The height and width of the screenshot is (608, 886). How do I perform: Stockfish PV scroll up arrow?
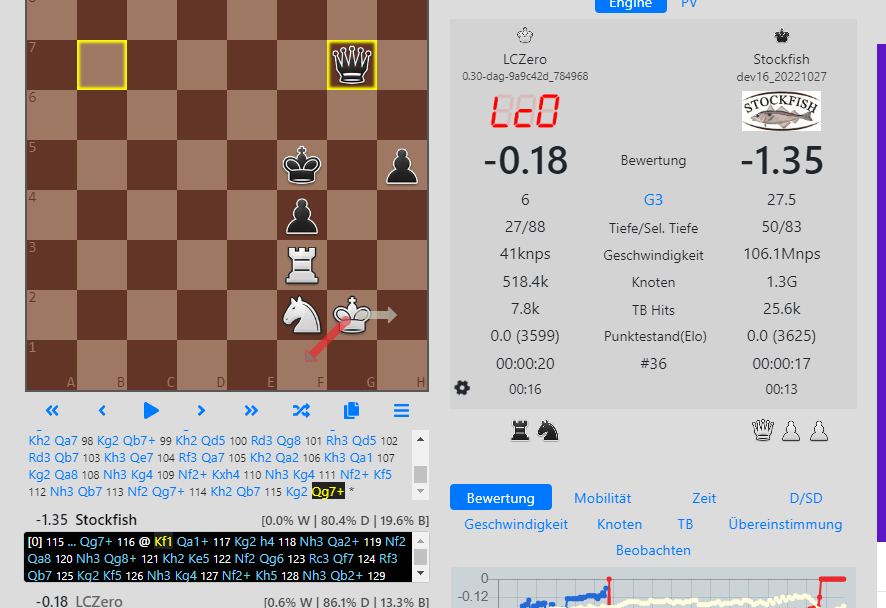coord(420,541)
